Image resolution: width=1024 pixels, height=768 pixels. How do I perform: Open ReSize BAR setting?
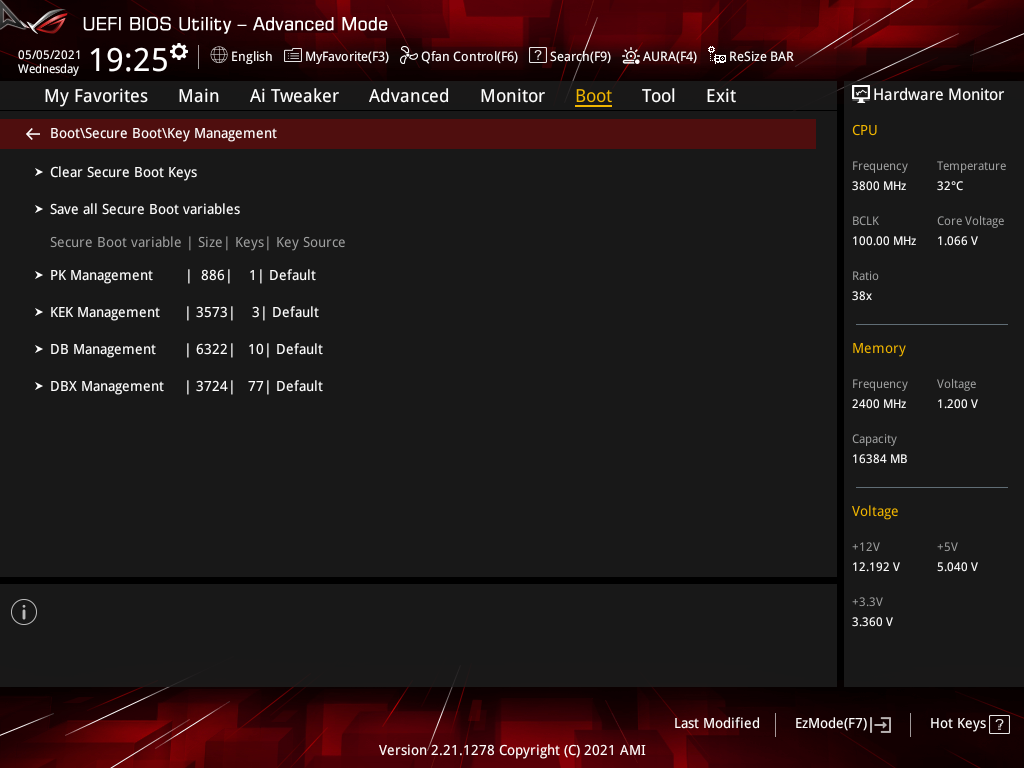pos(761,57)
